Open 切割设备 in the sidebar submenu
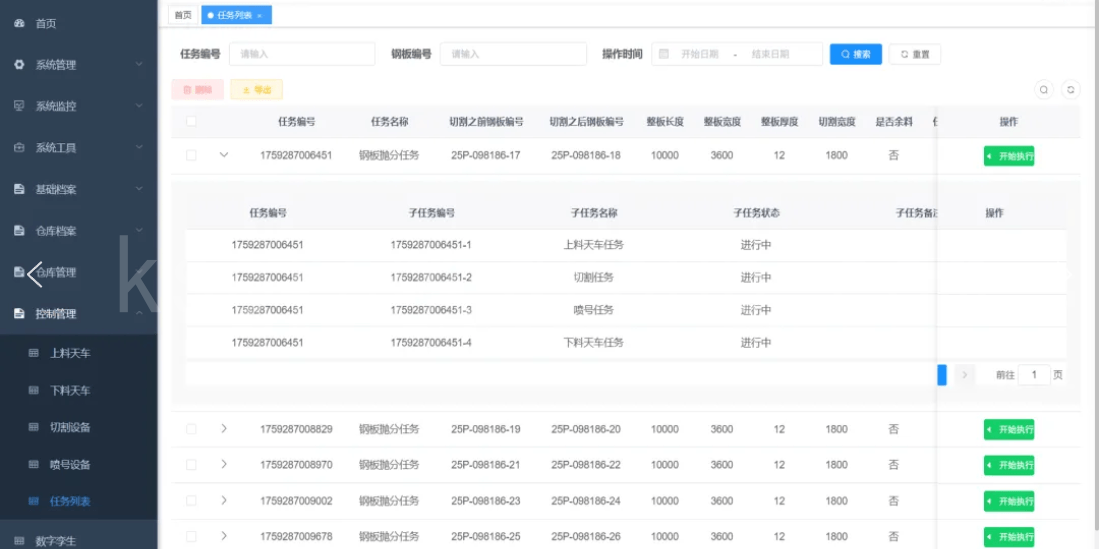Screen dimensions: 1101x552 click(70, 428)
